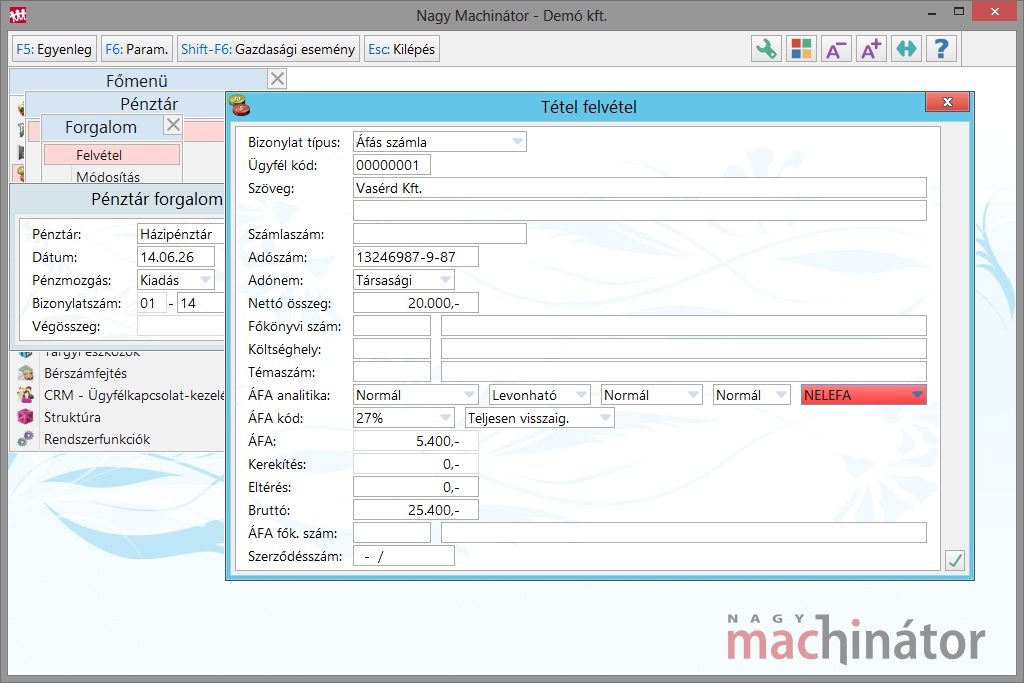Confirm entry with the green checkmark
The height and width of the screenshot is (683, 1024).
click(x=955, y=560)
